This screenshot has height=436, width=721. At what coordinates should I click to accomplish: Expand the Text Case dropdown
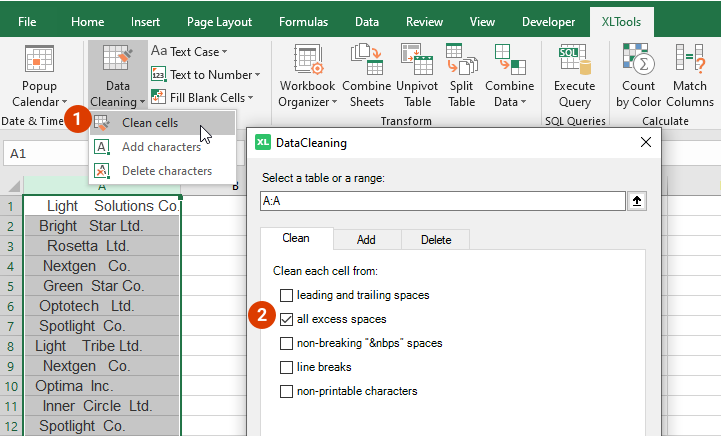(190, 51)
